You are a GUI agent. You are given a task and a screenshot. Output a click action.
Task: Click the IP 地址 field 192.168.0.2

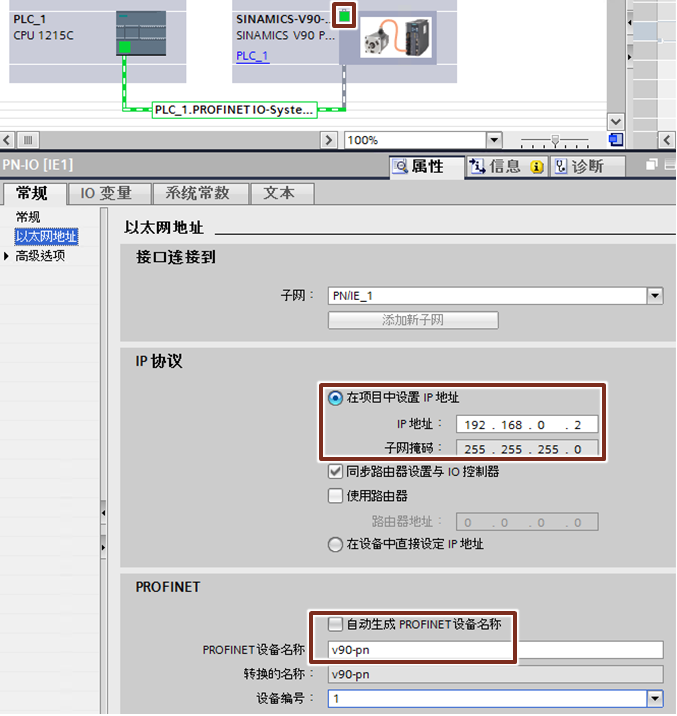[527, 425]
